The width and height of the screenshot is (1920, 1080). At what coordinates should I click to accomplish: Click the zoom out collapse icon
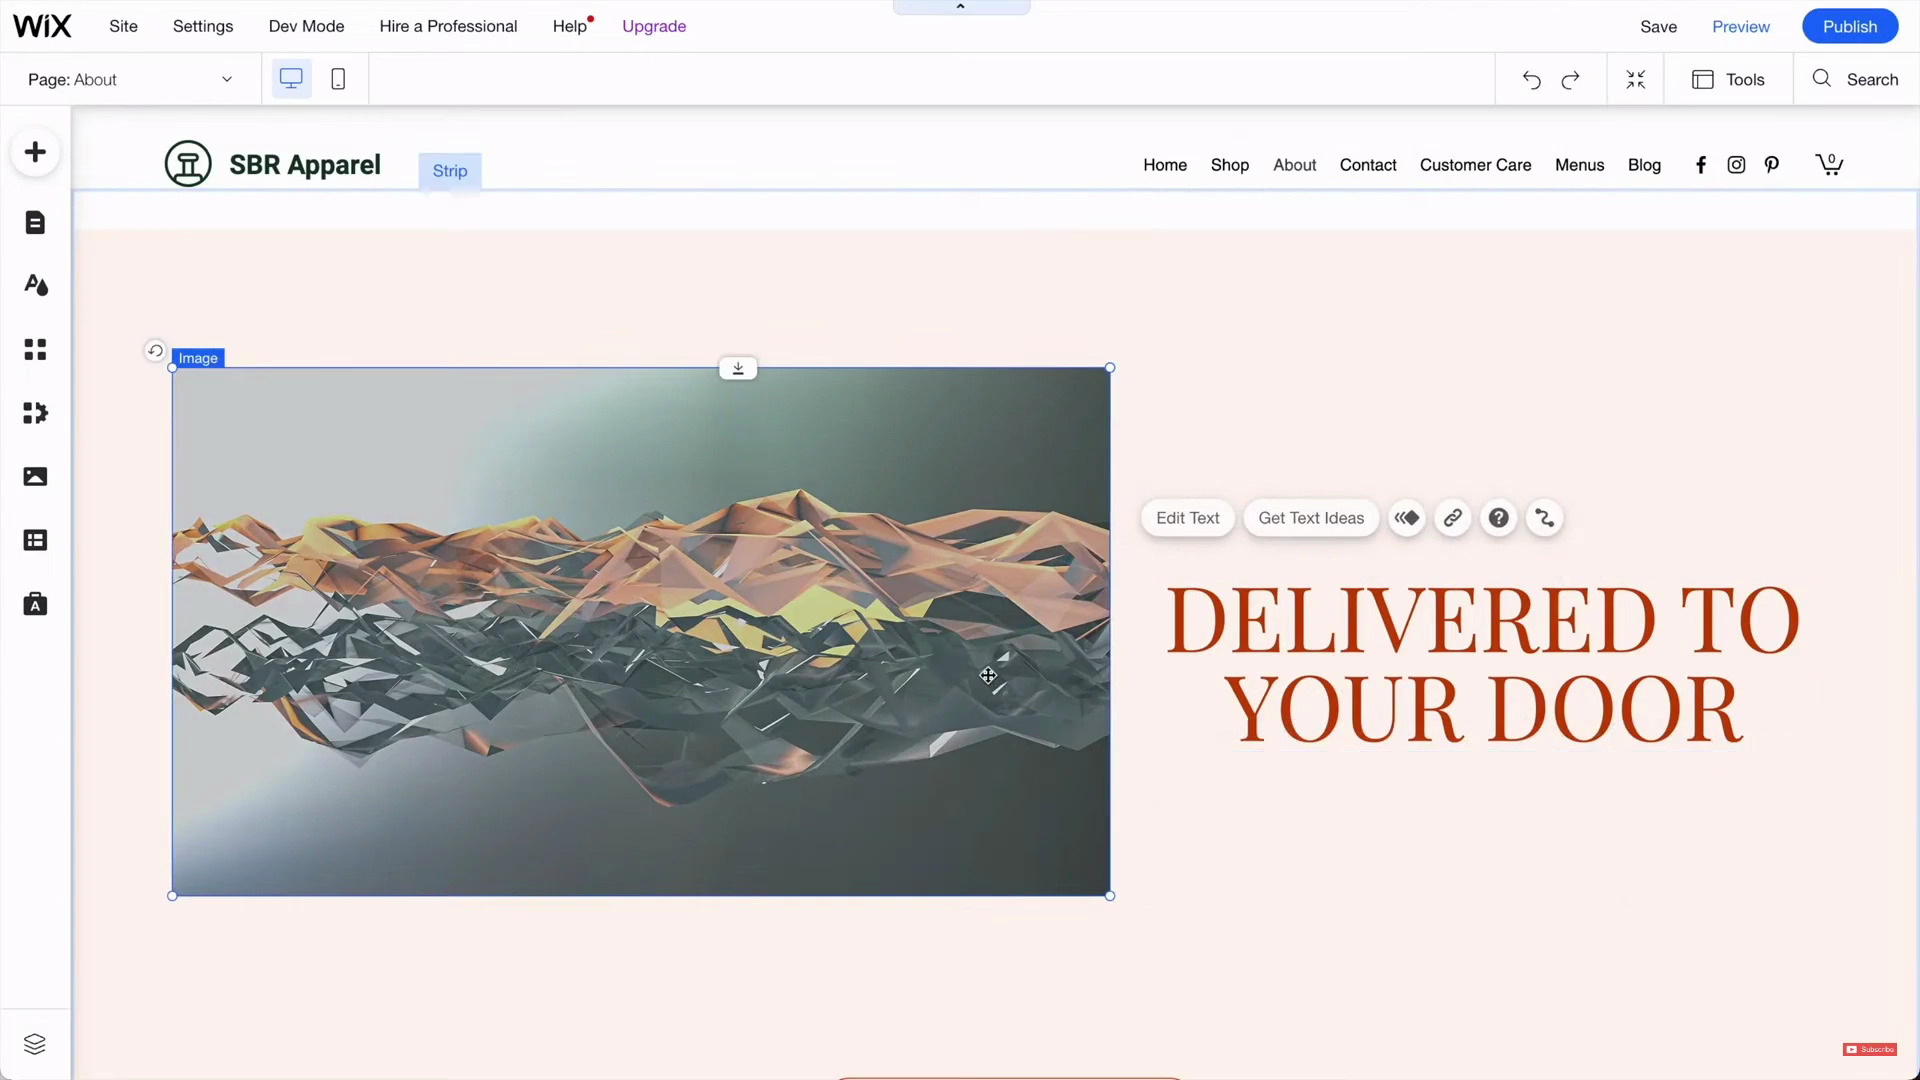[x=1636, y=80]
